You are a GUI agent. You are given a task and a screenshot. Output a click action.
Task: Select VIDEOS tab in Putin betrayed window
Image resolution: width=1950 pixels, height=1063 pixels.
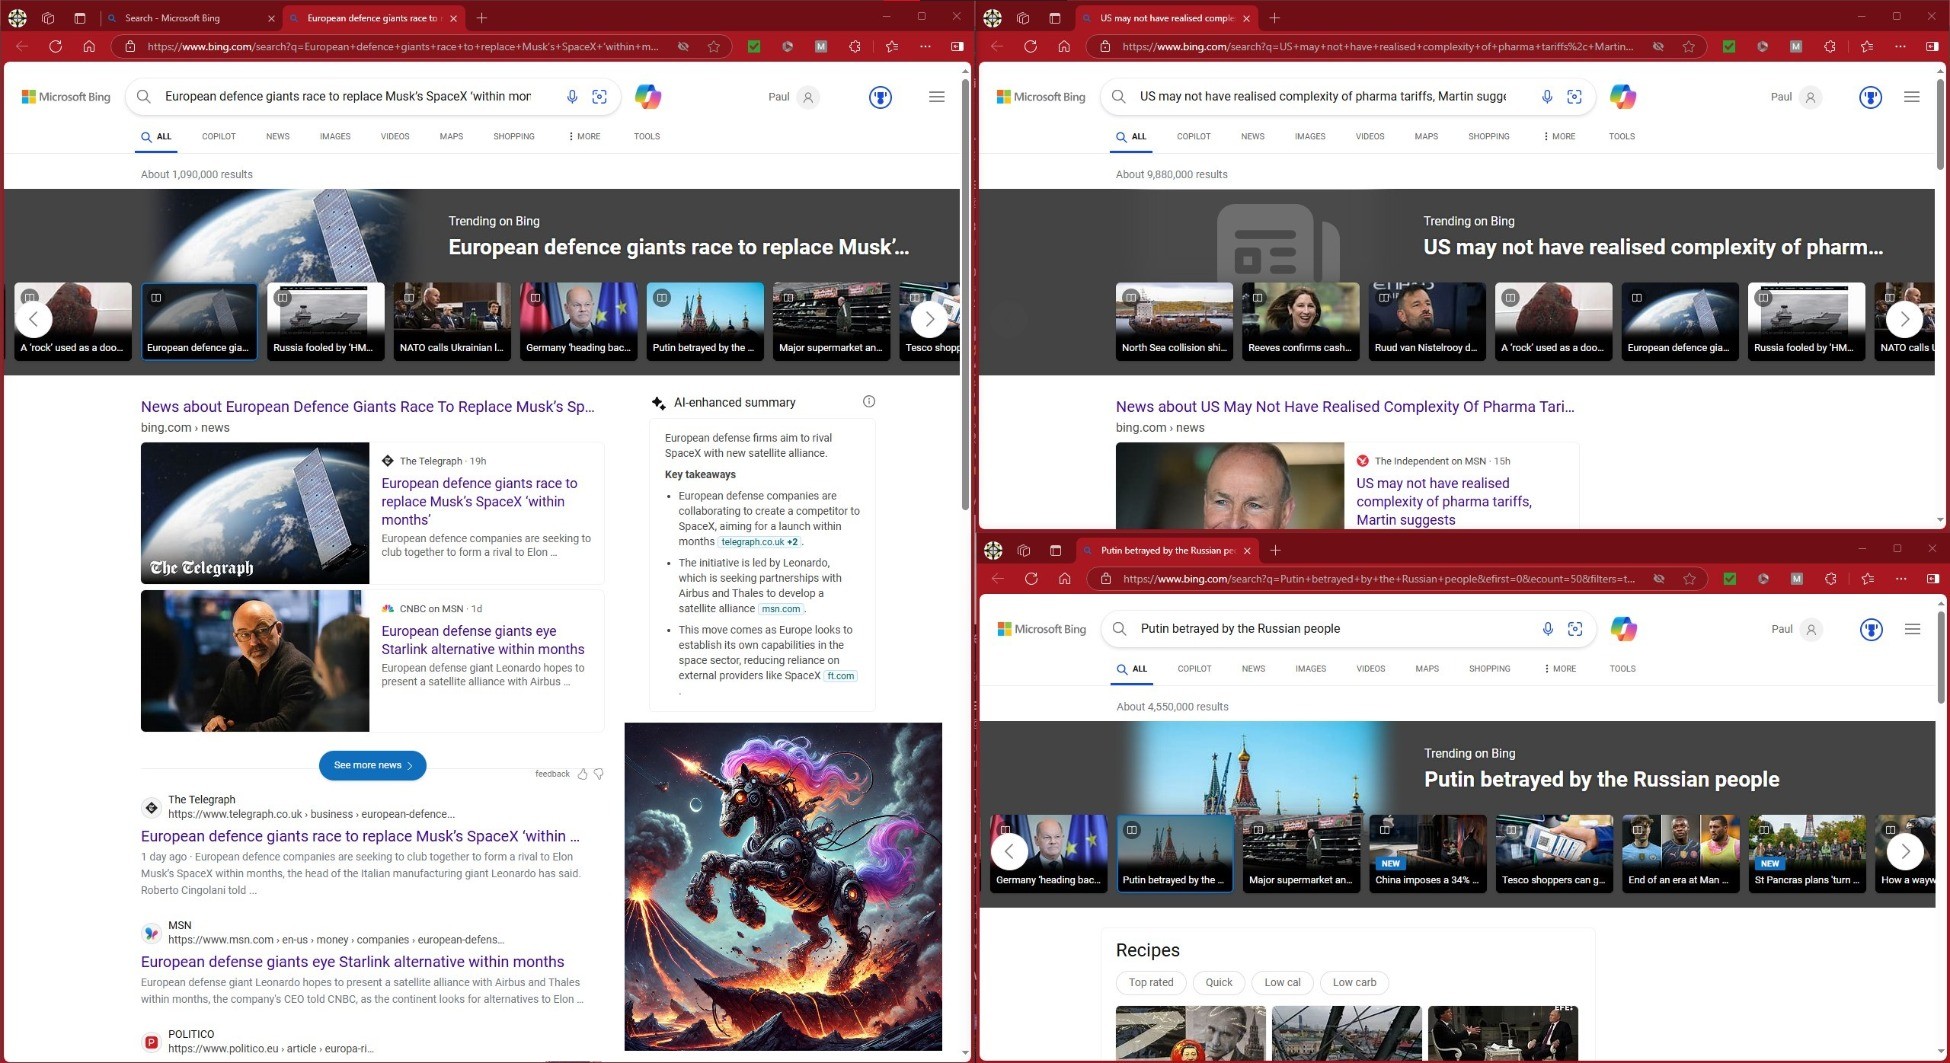point(1371,668)
